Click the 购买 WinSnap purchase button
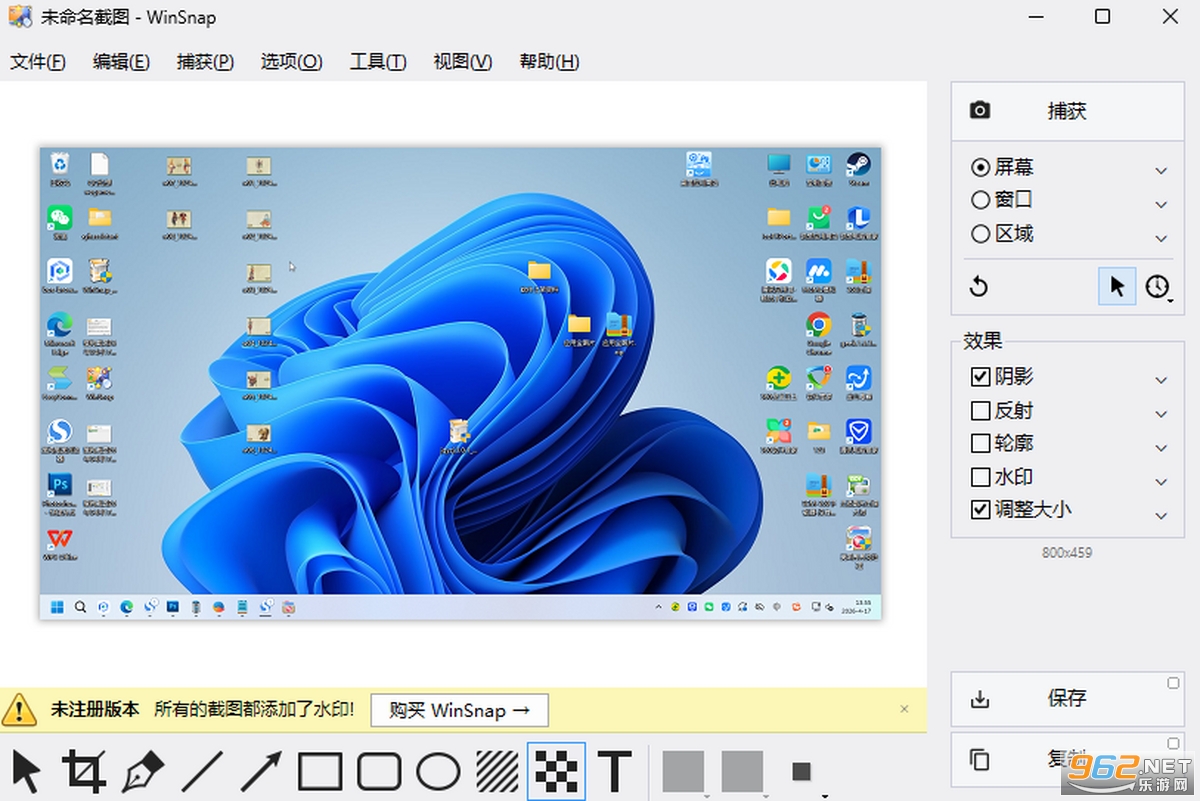The width and height of the screenshot is (1200, 801). point(460,710)
